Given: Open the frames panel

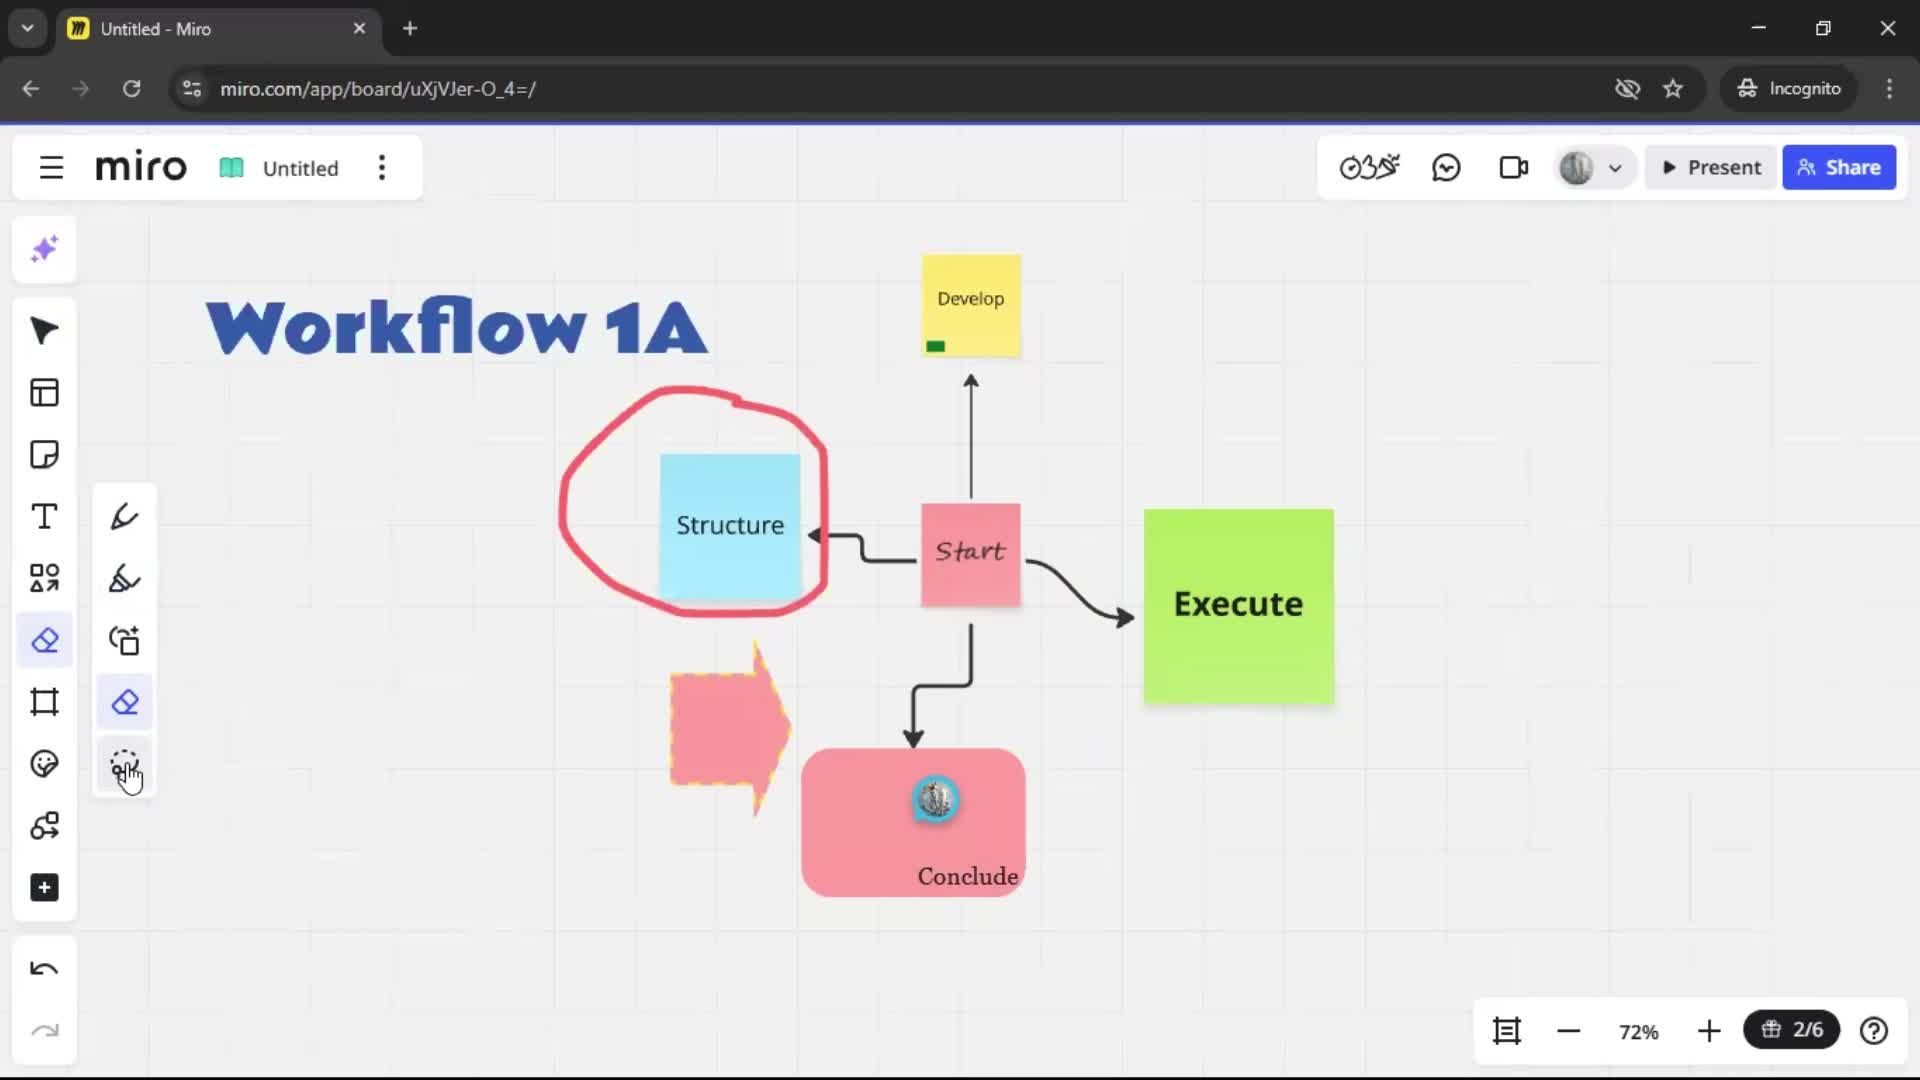Looking at the screenshot, I should (x=1507, y=1031).
